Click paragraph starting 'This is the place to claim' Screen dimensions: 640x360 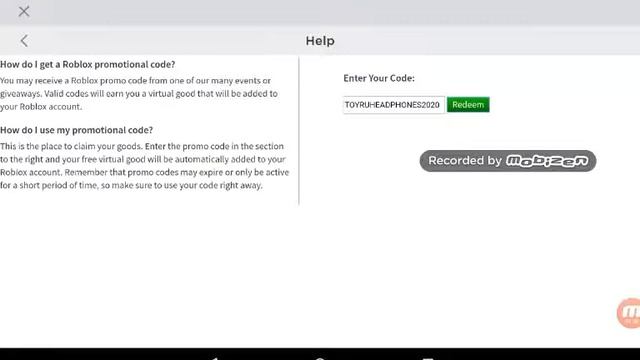(144, 166)
